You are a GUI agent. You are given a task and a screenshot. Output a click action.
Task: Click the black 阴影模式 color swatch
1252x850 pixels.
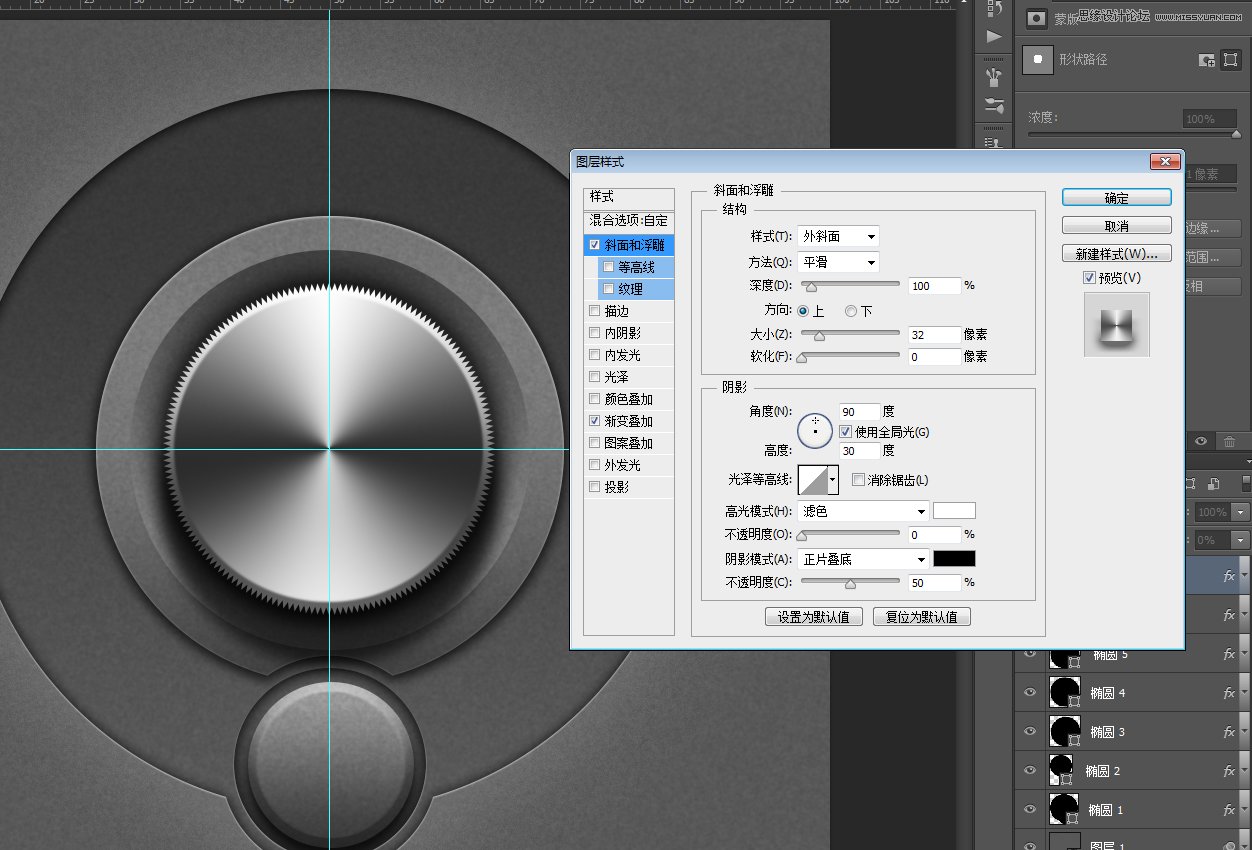pyautogui.click(x=953, y=558)
